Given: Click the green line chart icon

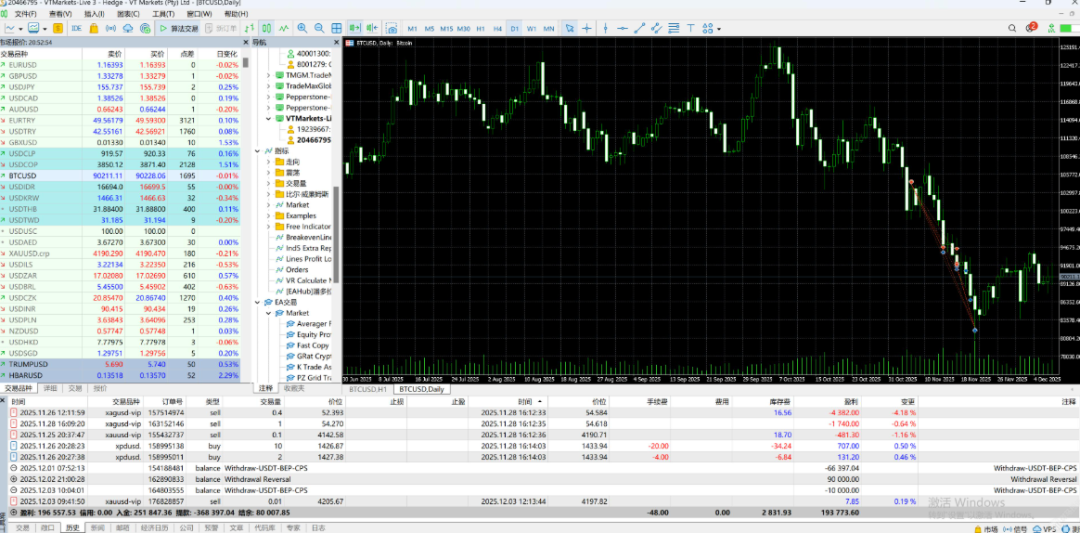Looking at the screenshot, I should point(283,28).
